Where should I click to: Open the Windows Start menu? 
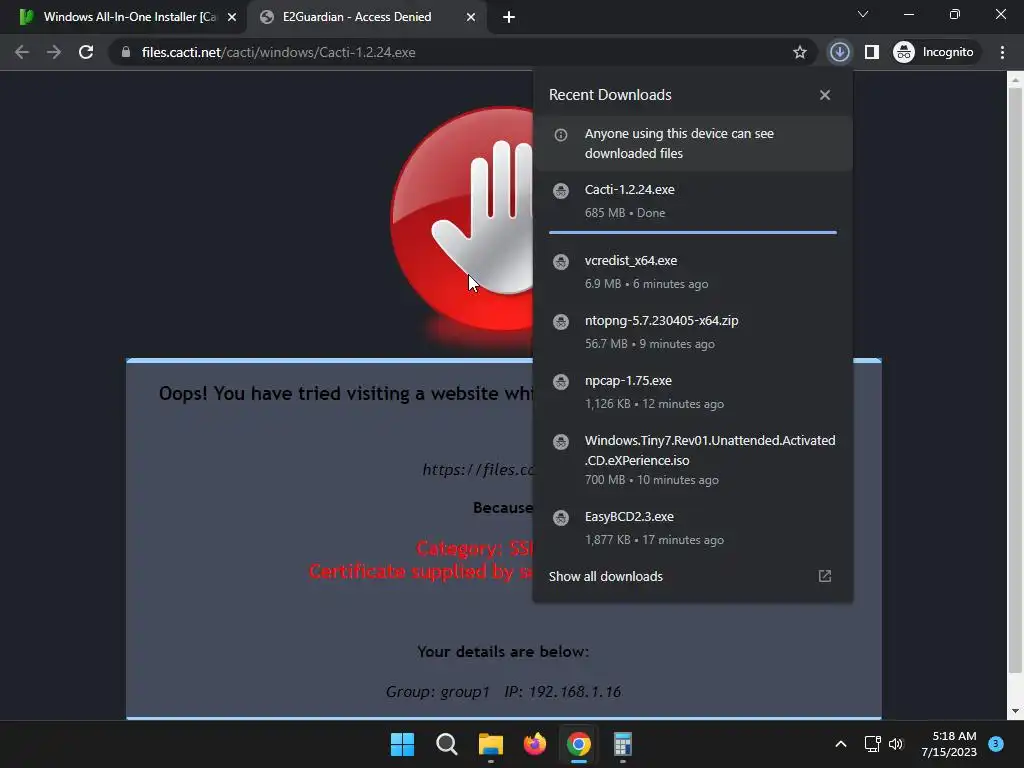pos(402,744)
